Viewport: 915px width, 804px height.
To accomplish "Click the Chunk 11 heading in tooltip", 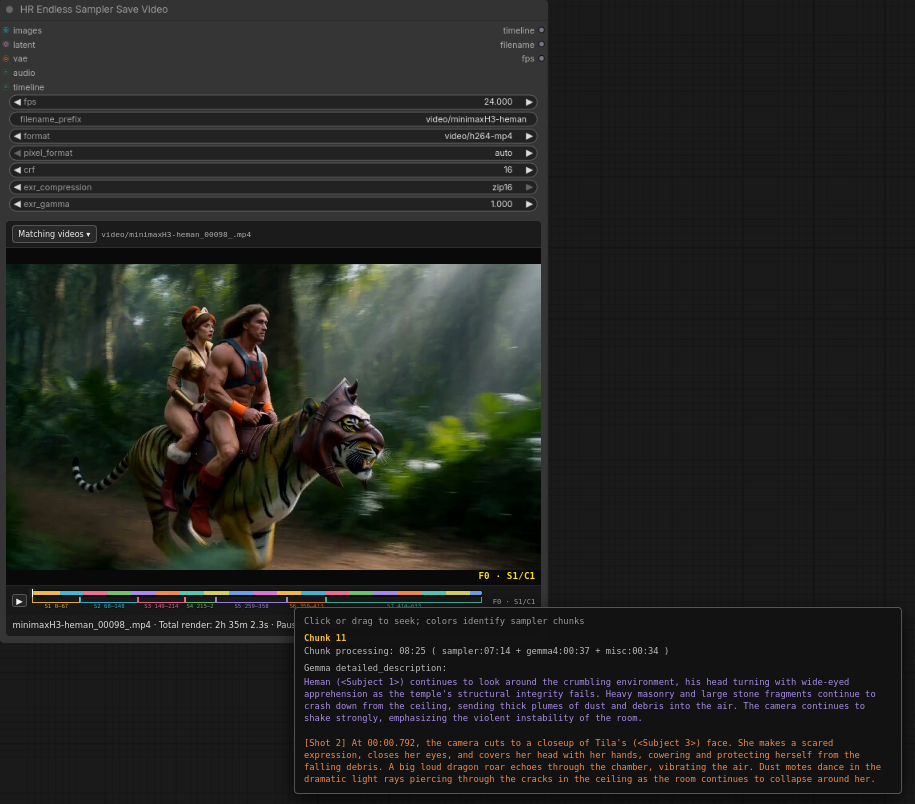I will (325, 638).
